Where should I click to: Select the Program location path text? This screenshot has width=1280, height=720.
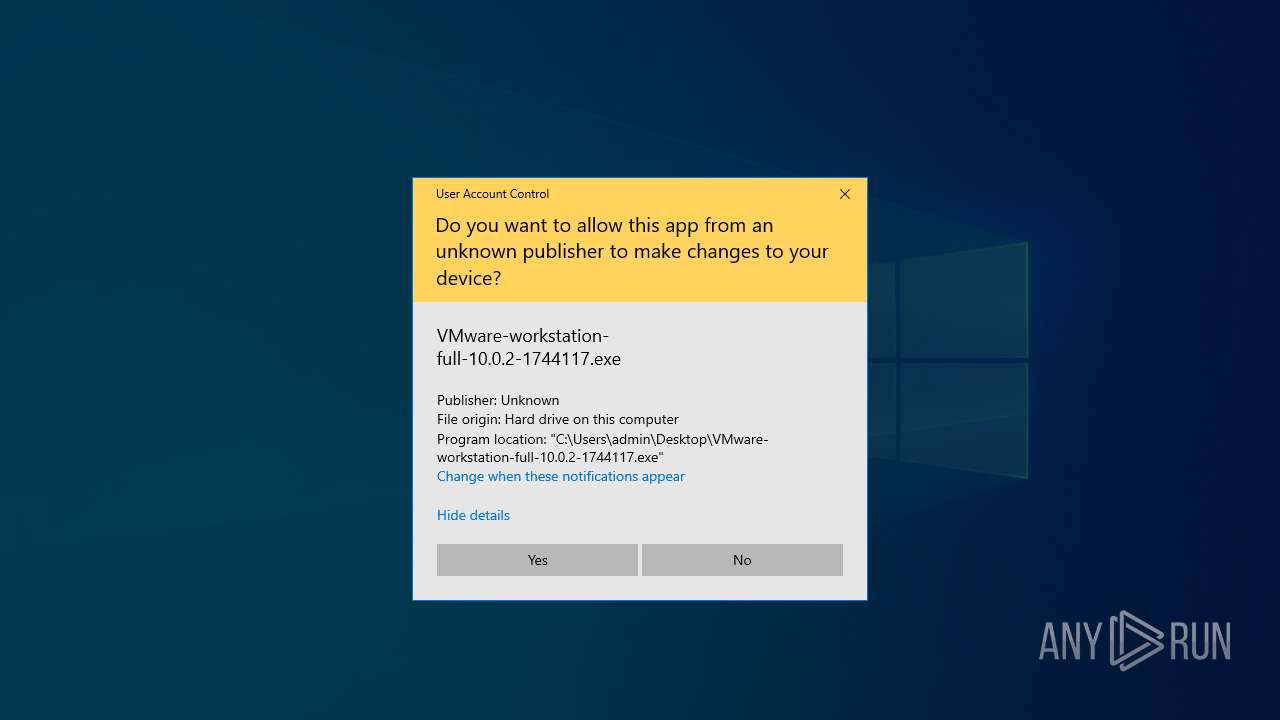[x=603, y=448]
